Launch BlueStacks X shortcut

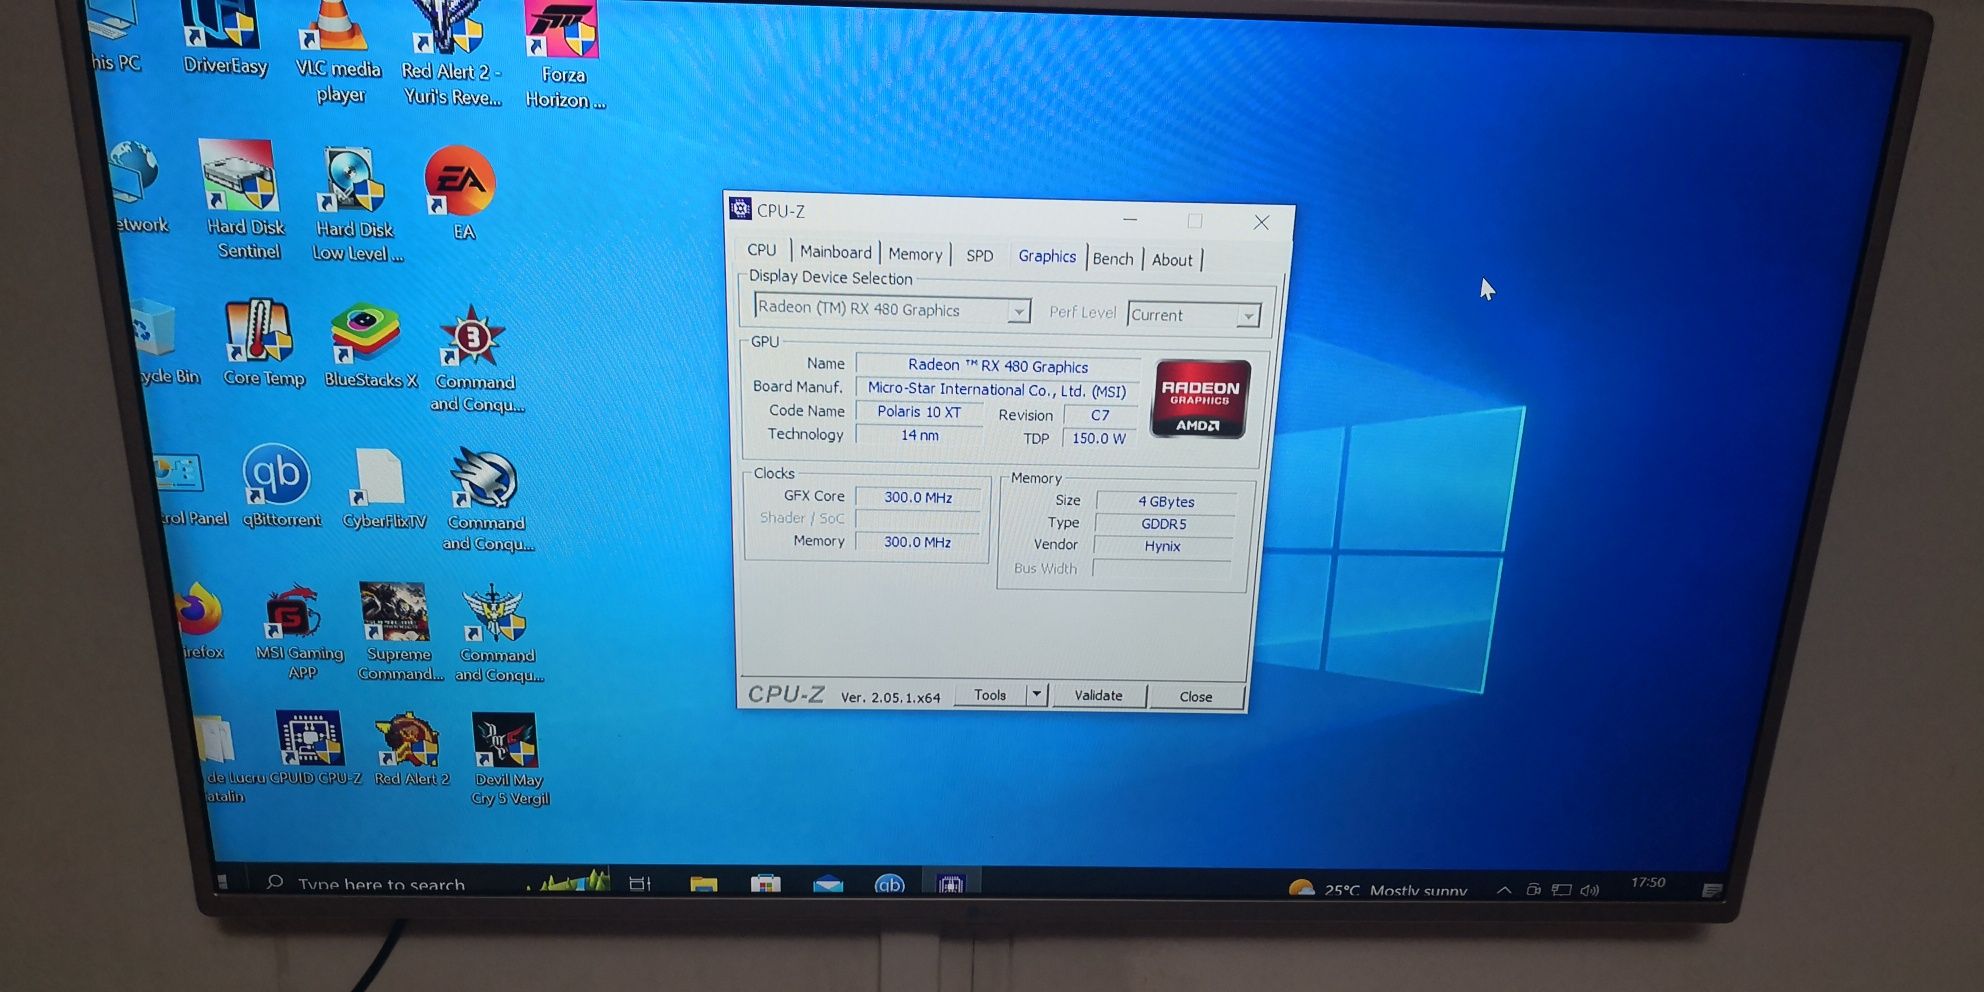pyautogui.click(x=369, y=345)
